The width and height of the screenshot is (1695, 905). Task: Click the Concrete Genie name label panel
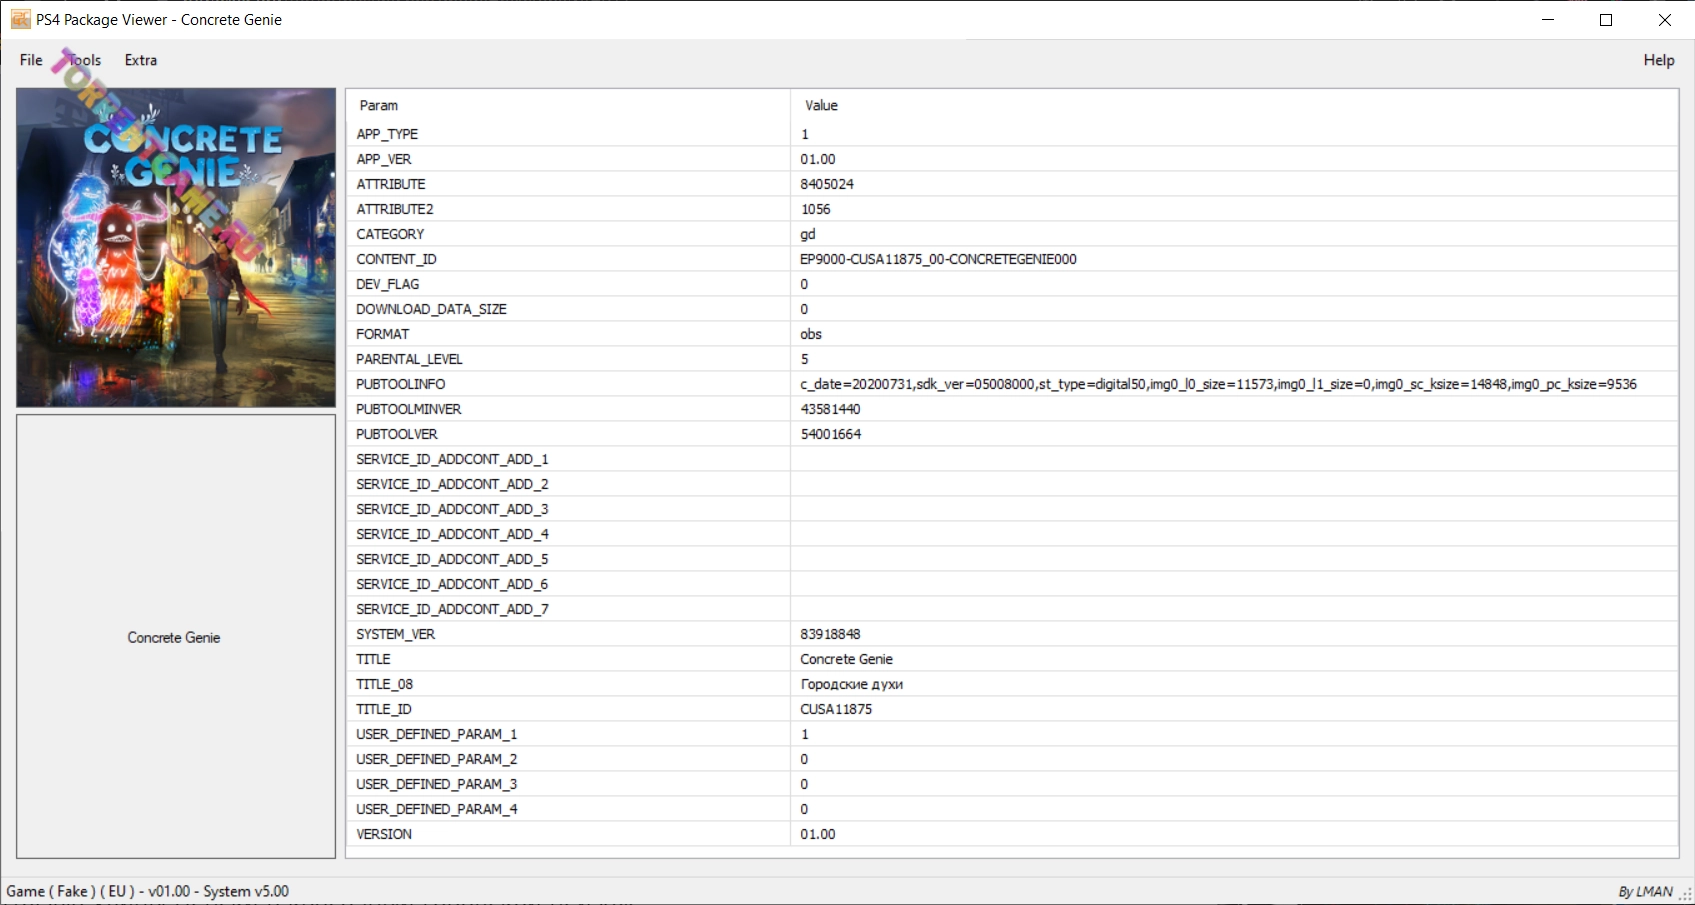point(175,637)
